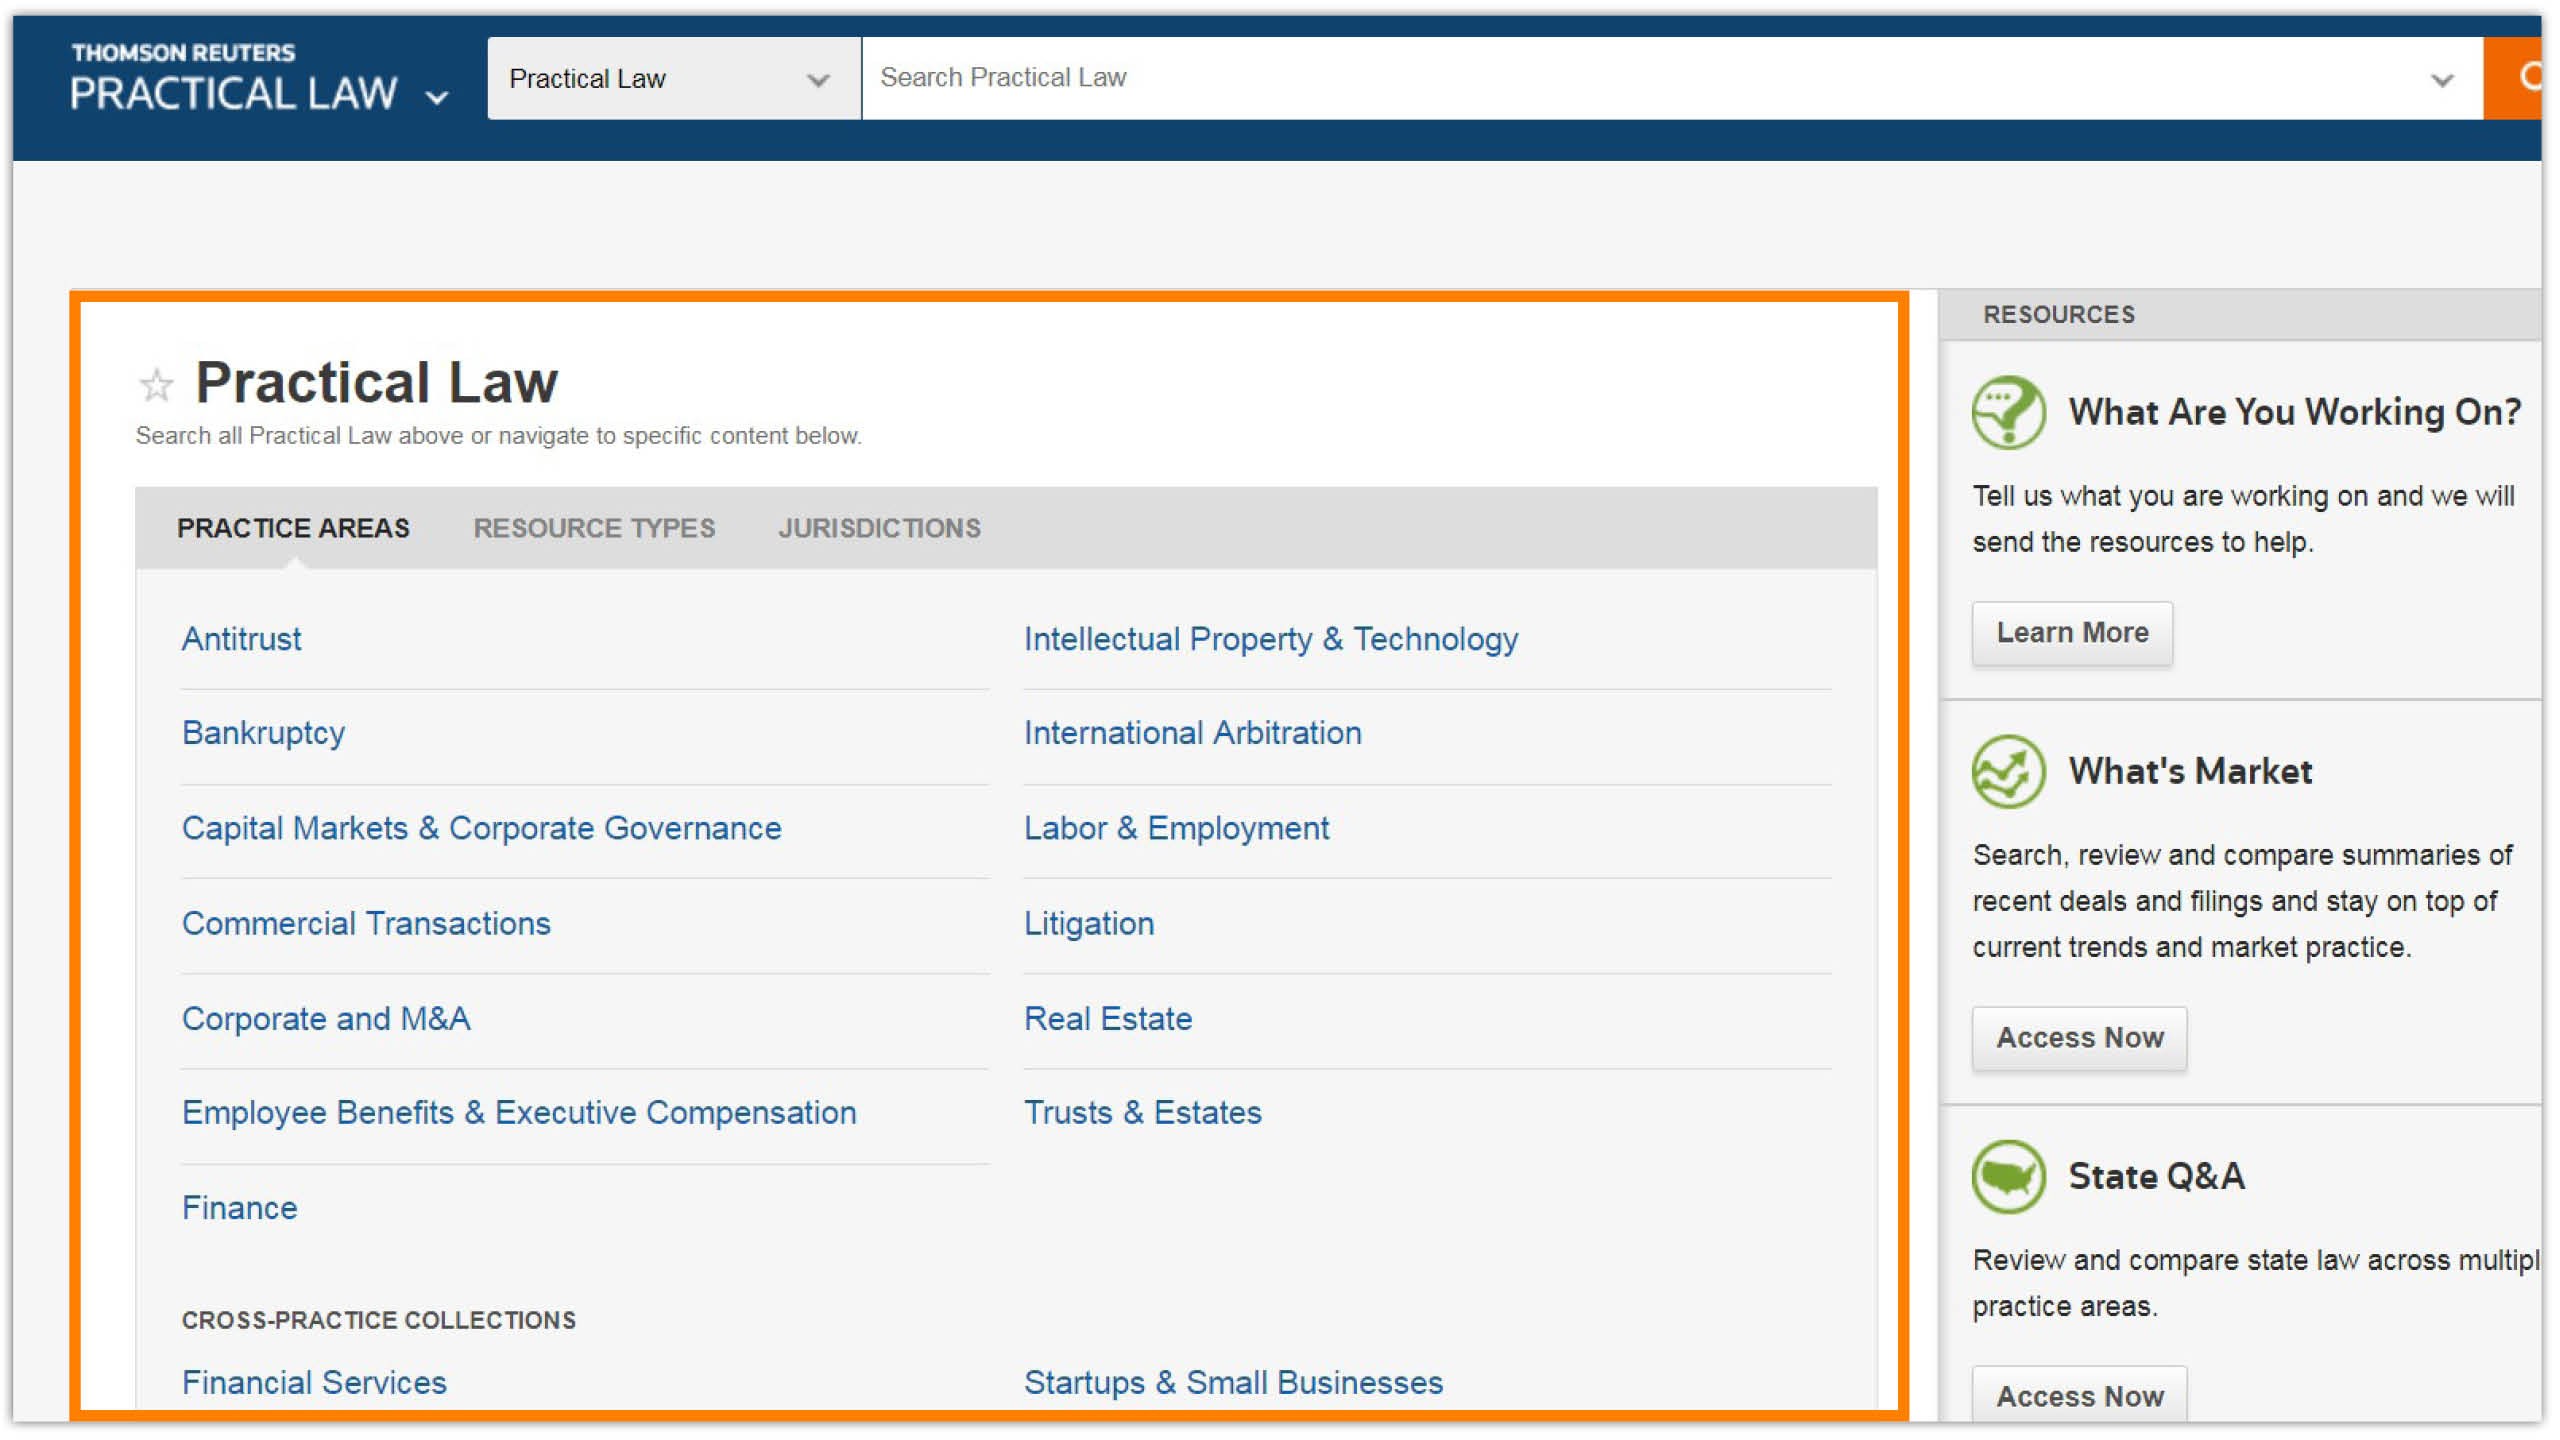Screen dimensions: 2560x1440
Task: Open the Antitrust practice area link
Action: pos(241,639)
